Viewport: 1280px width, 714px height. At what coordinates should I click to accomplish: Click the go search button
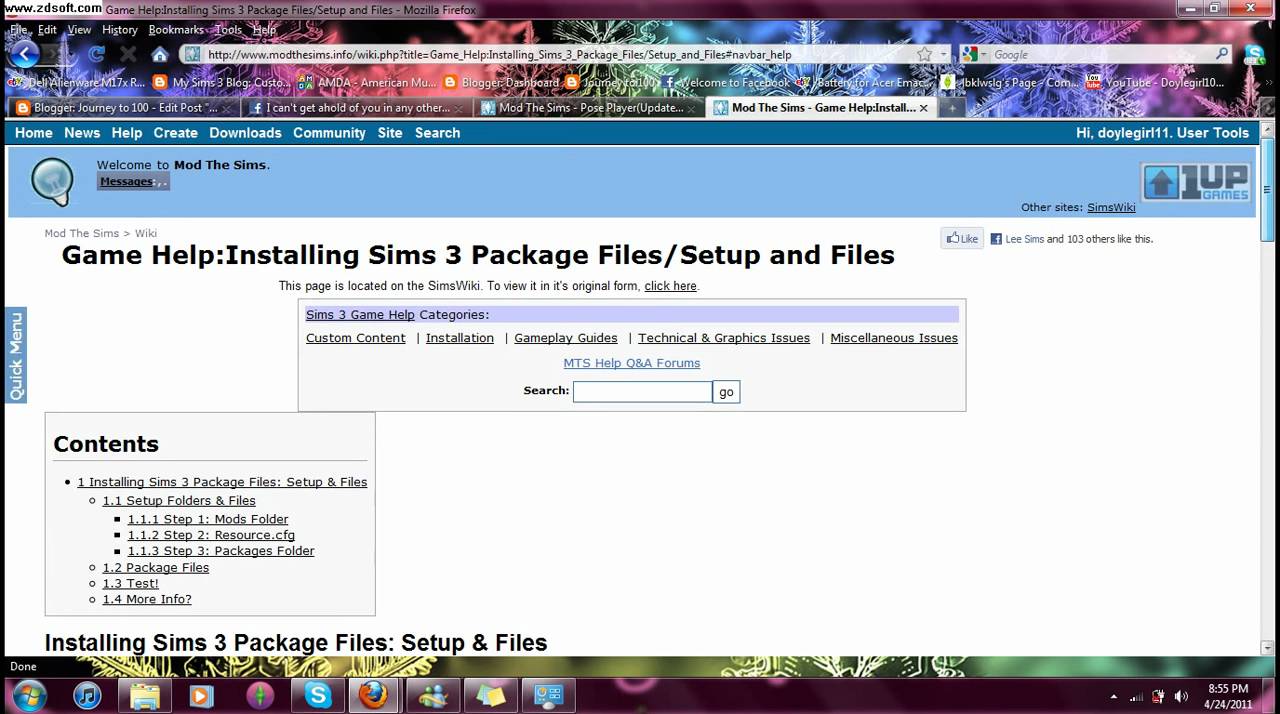tap(726, 391)
